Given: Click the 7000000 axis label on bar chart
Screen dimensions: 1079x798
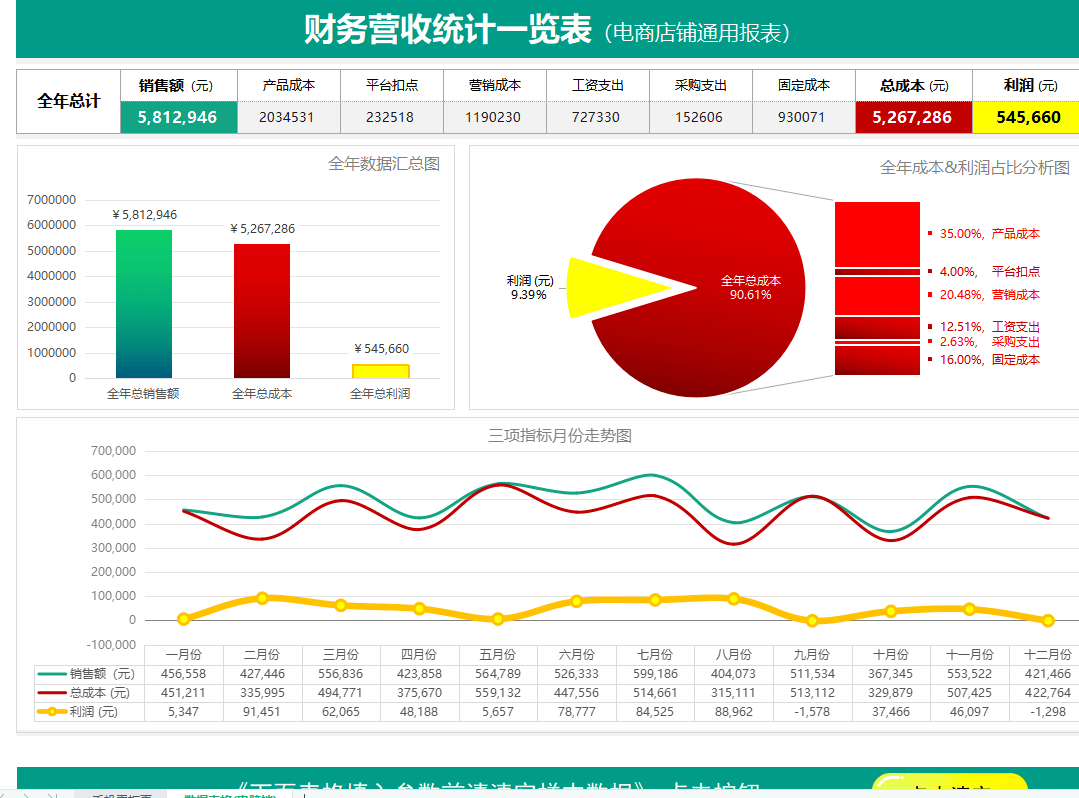Looking at the screenshot, I should pyautogui.click(x=52, y=200).
